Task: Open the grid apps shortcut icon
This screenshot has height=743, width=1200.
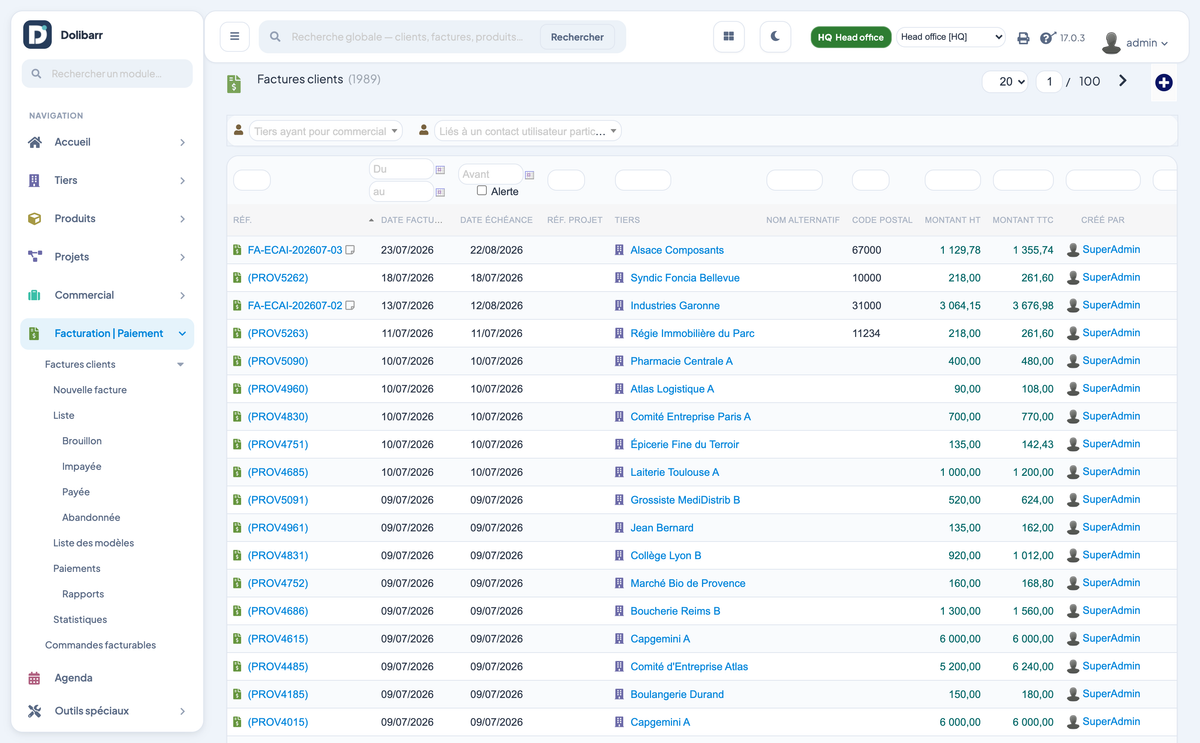Action: (729, 37)
